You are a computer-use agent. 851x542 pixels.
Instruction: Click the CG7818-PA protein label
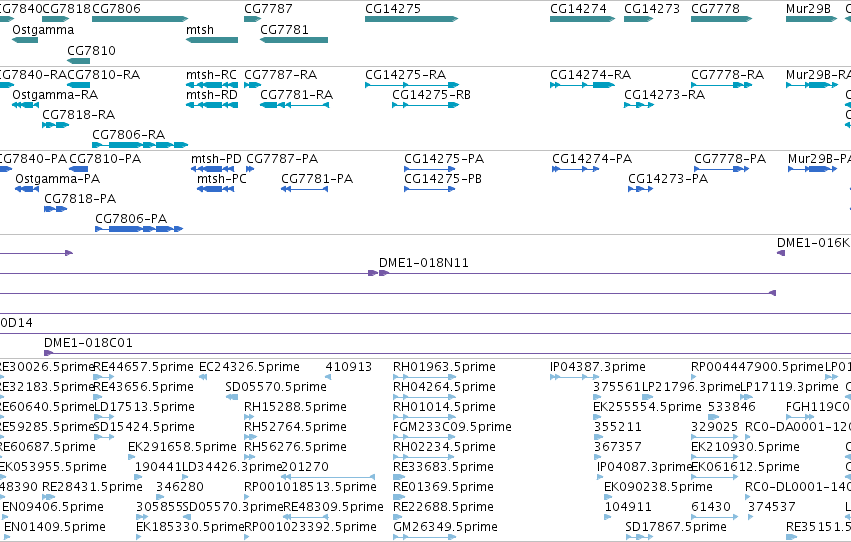(80, 199)
